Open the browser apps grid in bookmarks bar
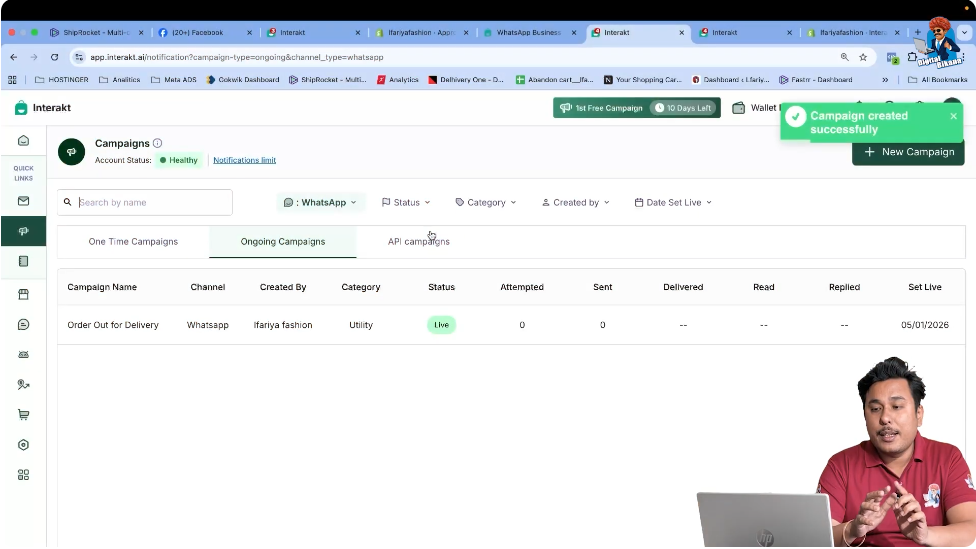 12,80
